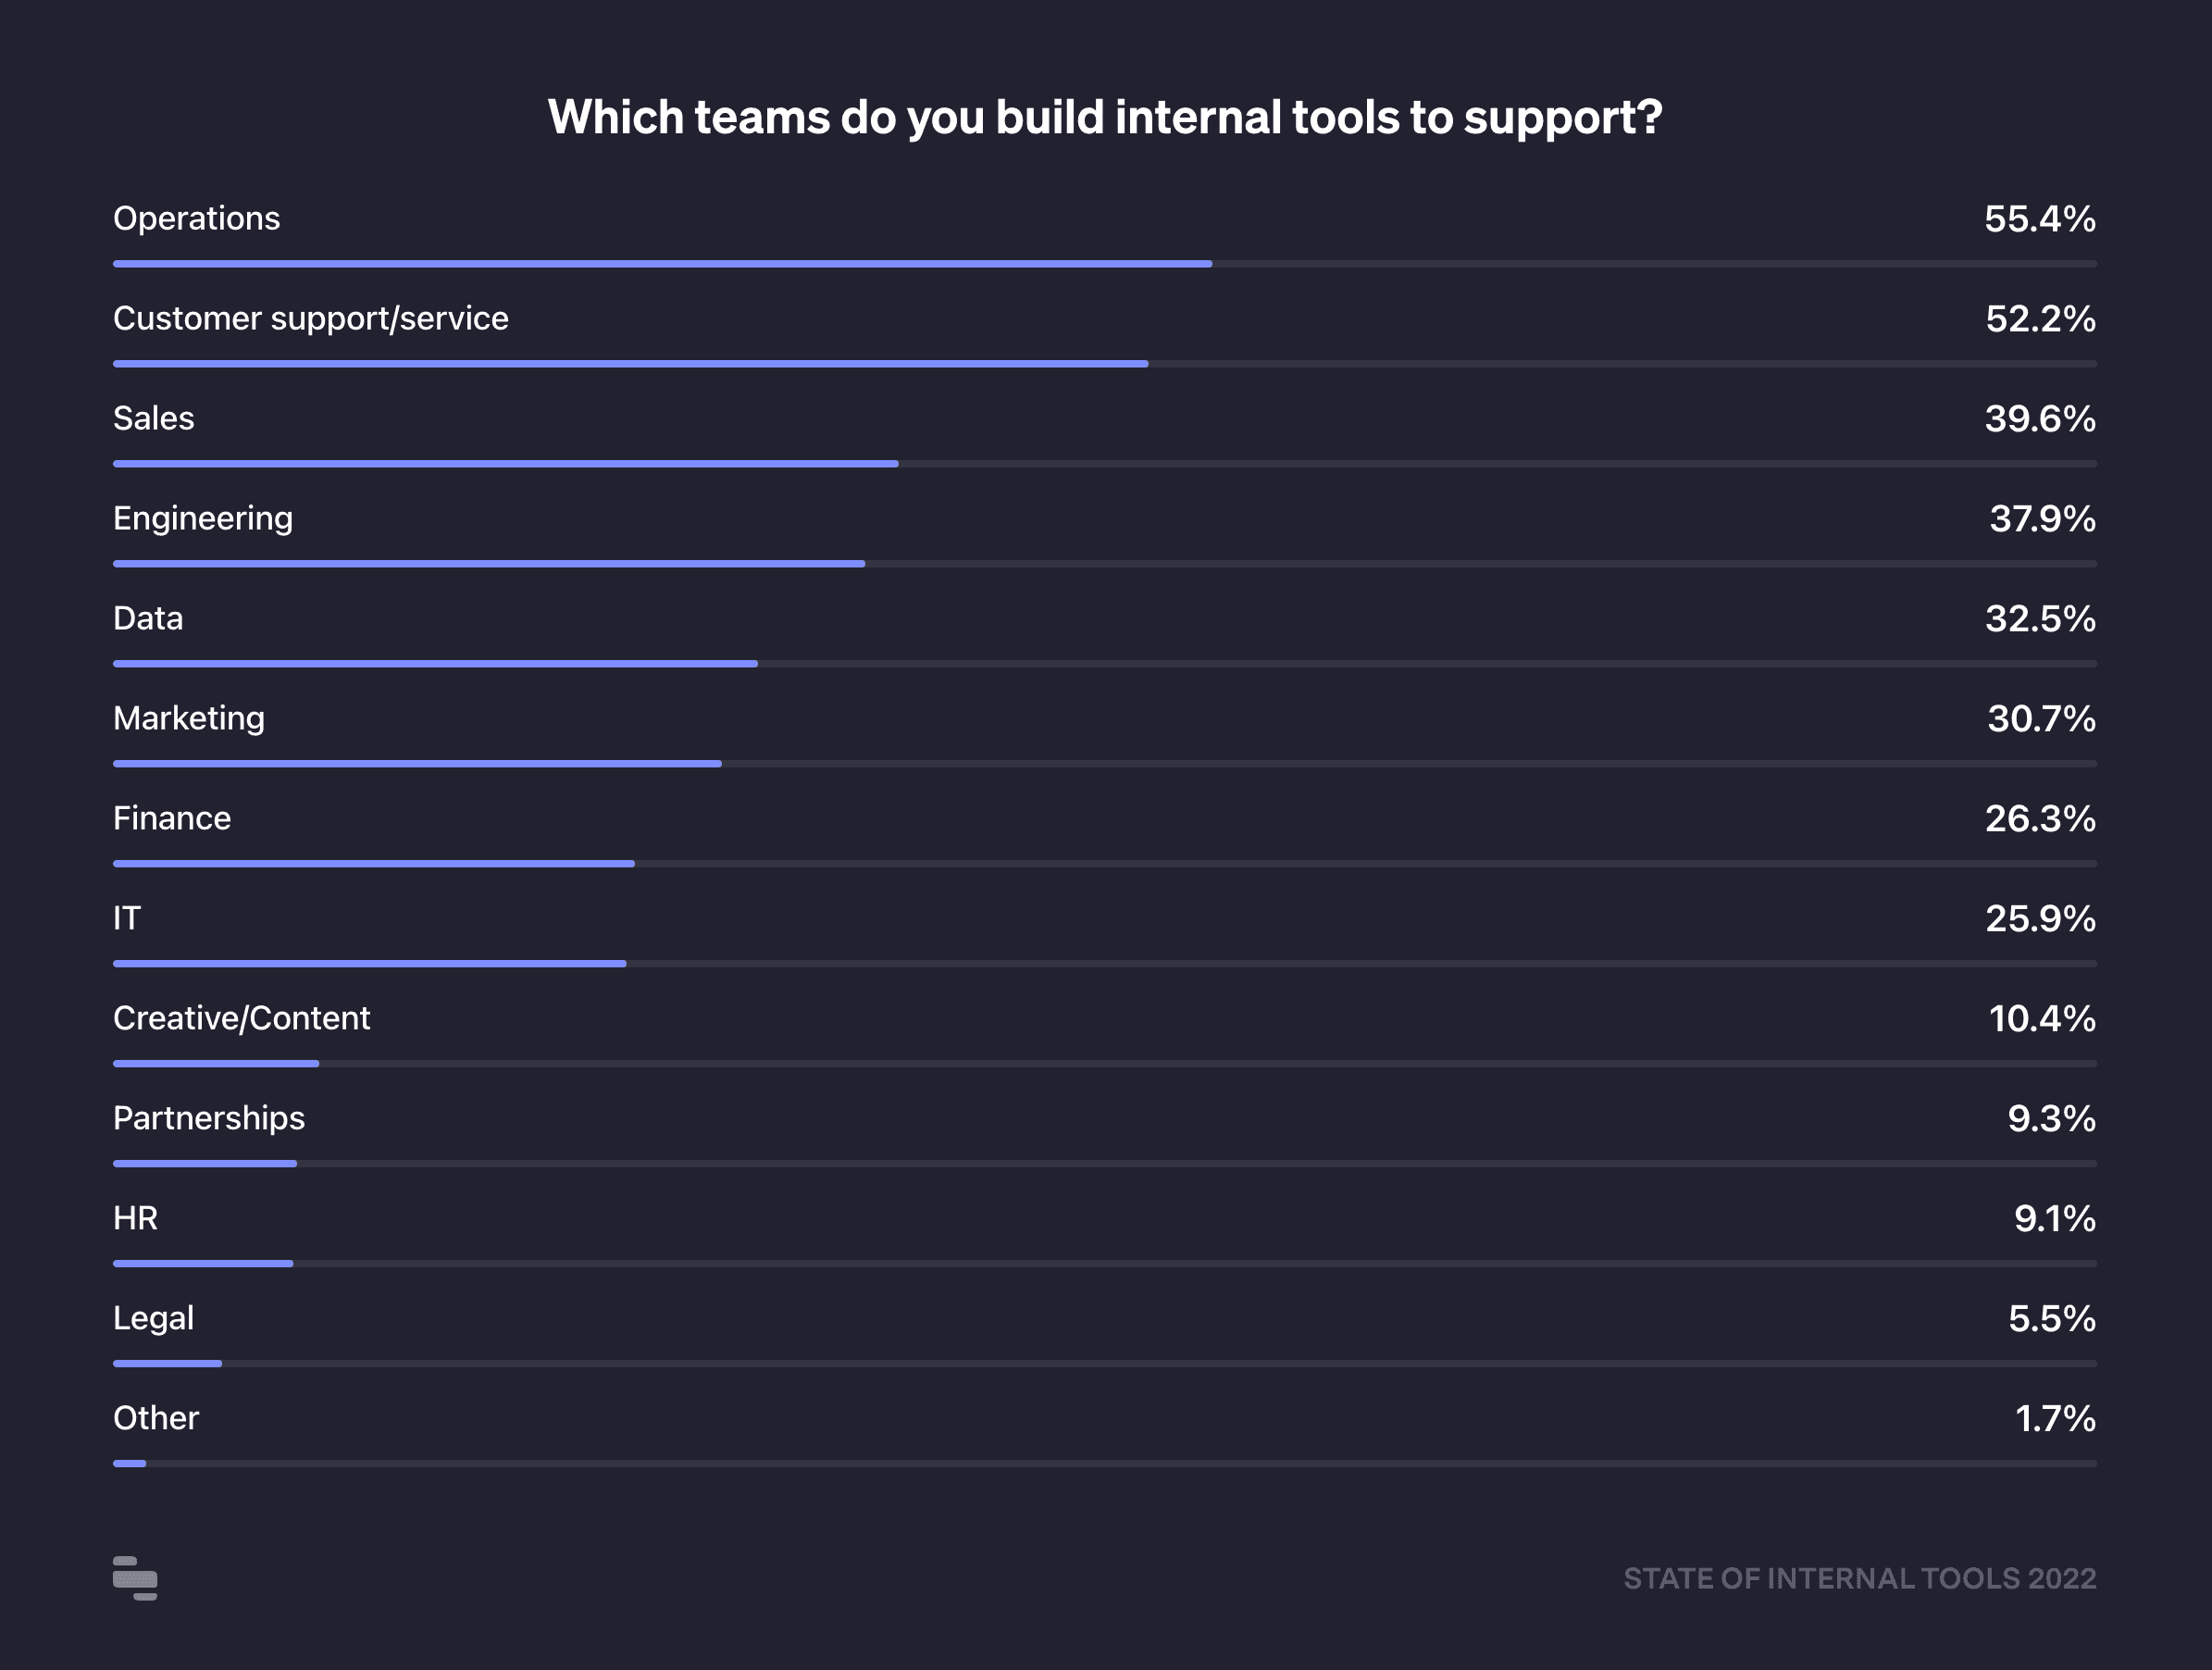
Task: Click the Engineering label
Action: [x=202, y=518]
